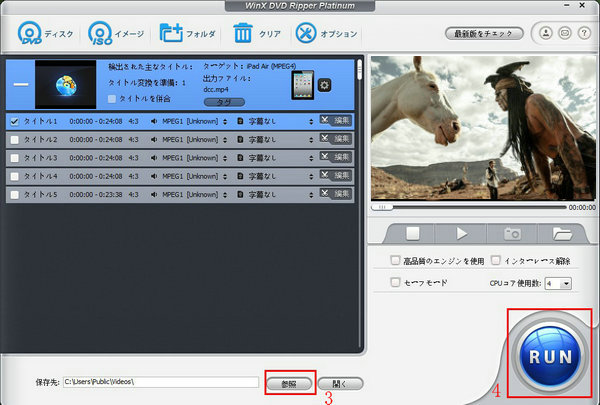Open subtitle dropdown for タイトル3
This screenshot has width=600, height=405.
[311, 158]
